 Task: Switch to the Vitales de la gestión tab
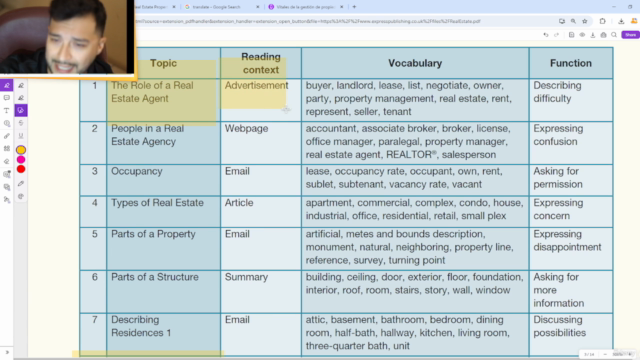[305, 7]
